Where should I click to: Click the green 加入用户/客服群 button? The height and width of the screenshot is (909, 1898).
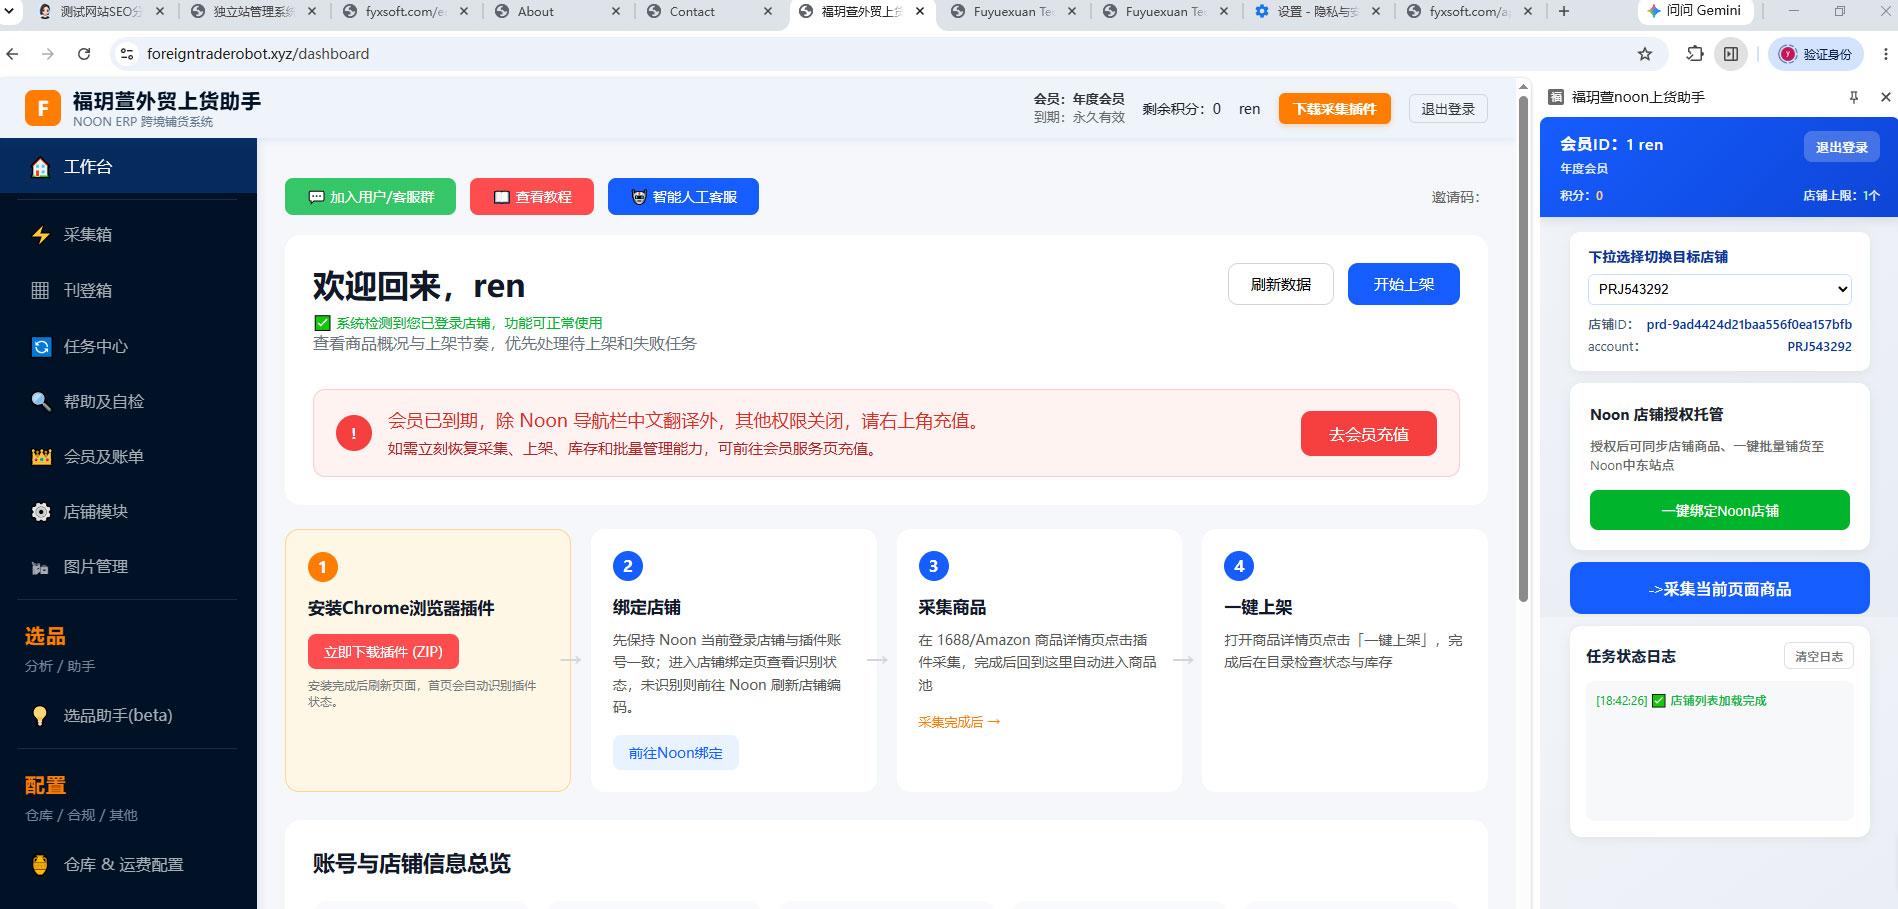(370, 197)
